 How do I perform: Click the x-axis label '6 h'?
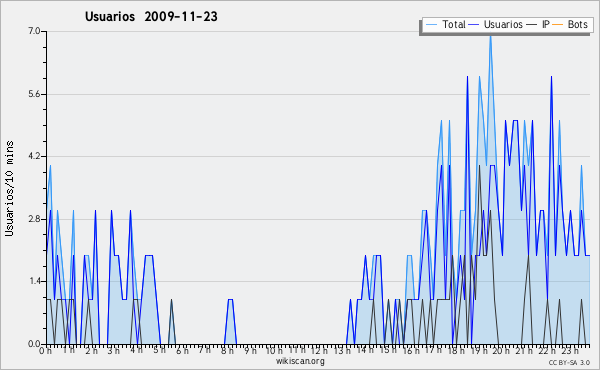click(182, 351)
